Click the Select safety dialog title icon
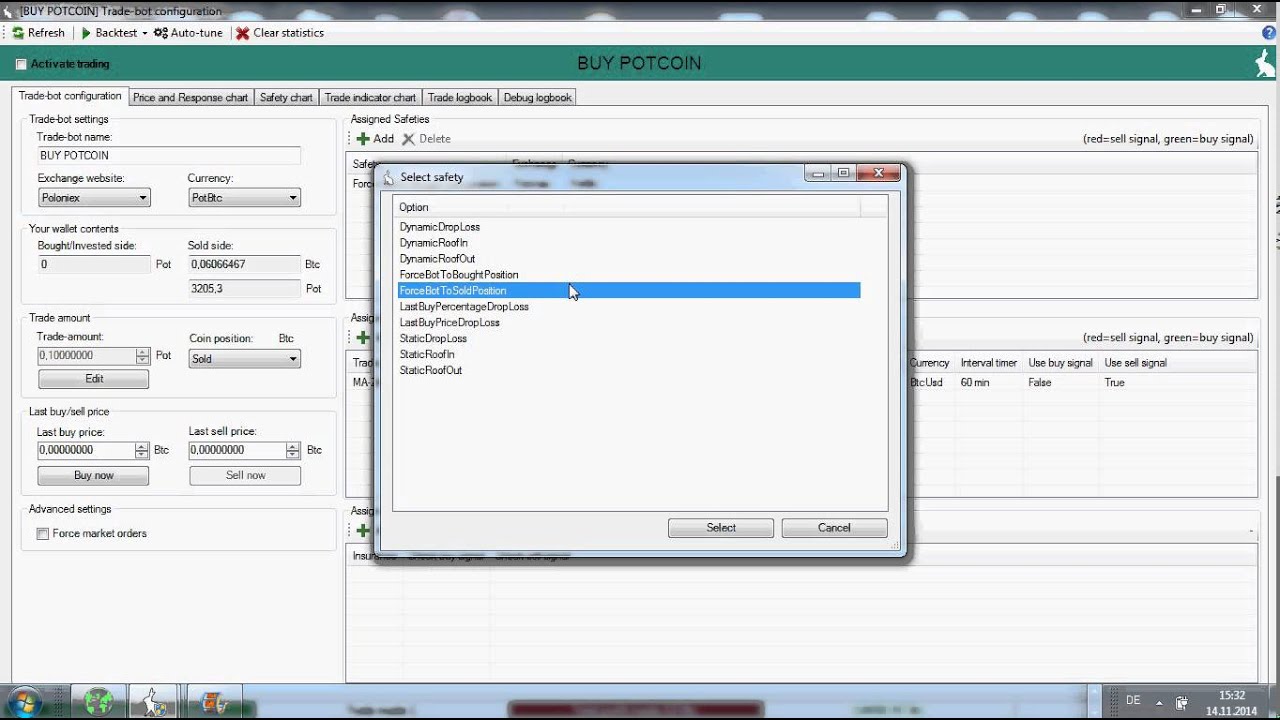The height and width of the screenshot is (720, 1280). 389,177
